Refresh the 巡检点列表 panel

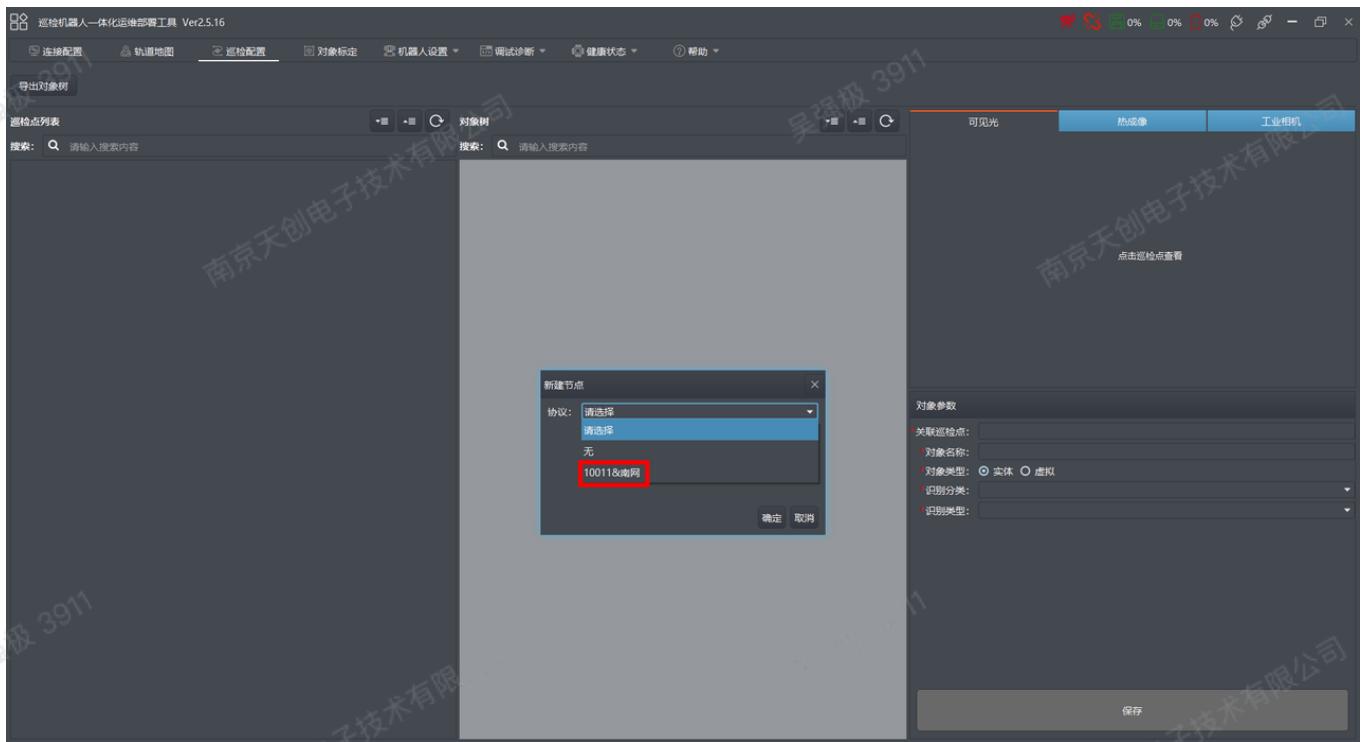(436, 122)
